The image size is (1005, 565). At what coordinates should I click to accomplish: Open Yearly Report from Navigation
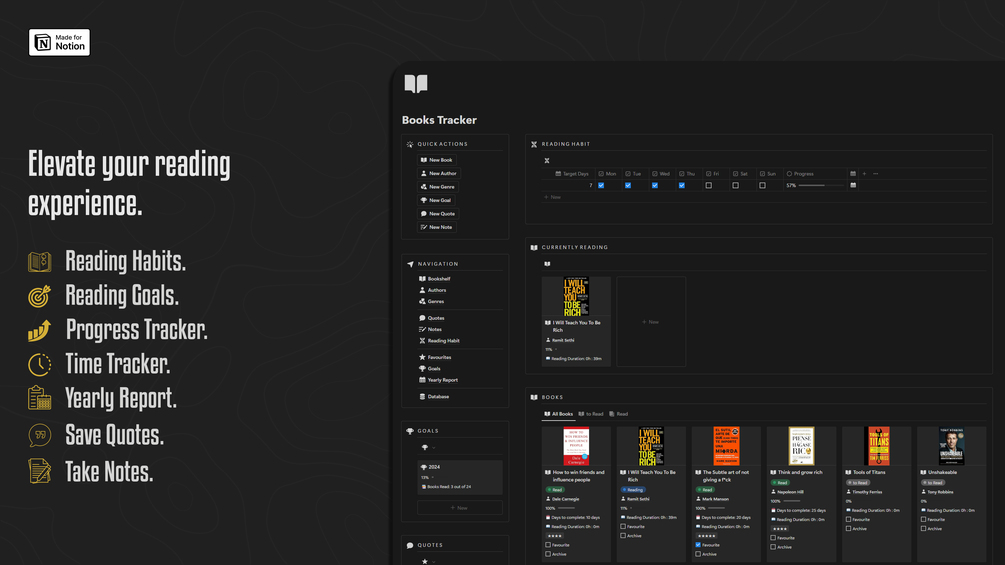pyautogui.click(x=438, y=380)
